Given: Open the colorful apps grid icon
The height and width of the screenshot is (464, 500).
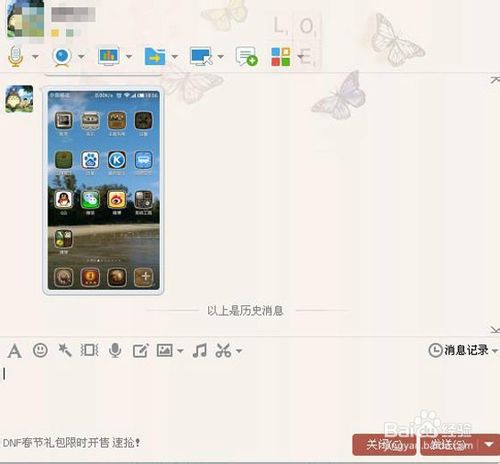Looking at the screenshot, I should [x=280, y=56].
